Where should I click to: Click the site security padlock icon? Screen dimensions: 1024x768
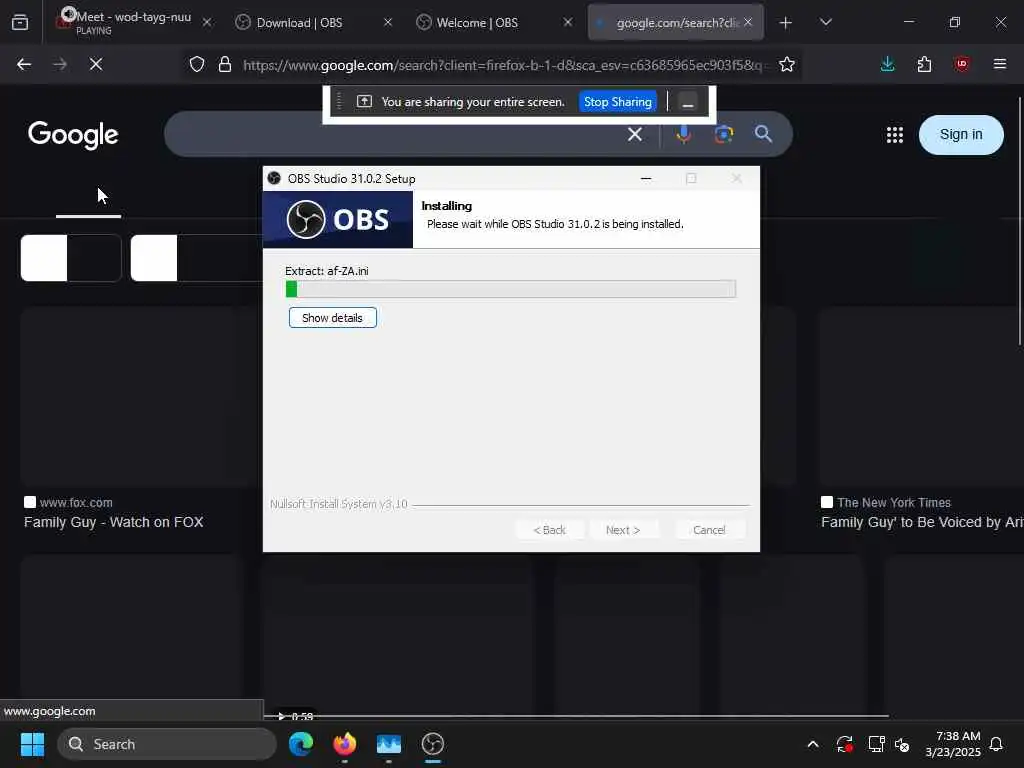tap(225, 64)
